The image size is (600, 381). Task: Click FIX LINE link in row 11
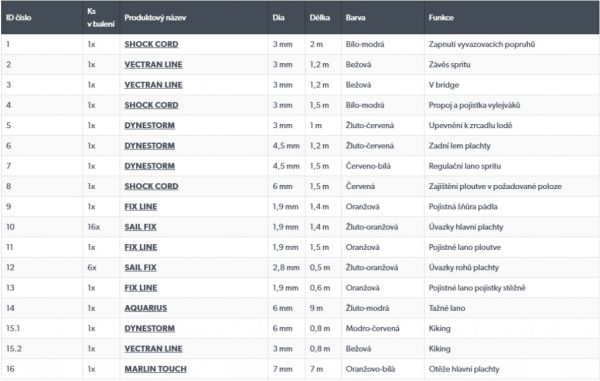[x=140, y=247]
